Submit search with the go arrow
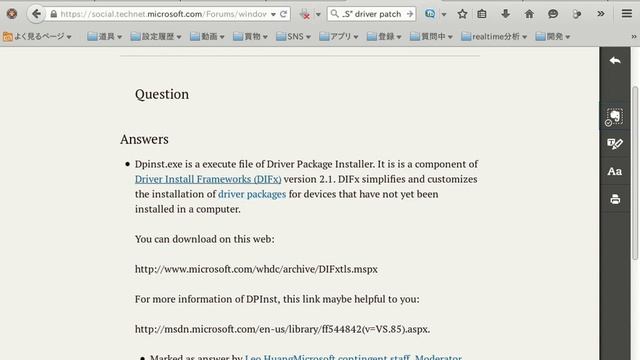Image resolution: width=640 pixels, height=360 pixels. pyautogui.click(x=410, y=14)
